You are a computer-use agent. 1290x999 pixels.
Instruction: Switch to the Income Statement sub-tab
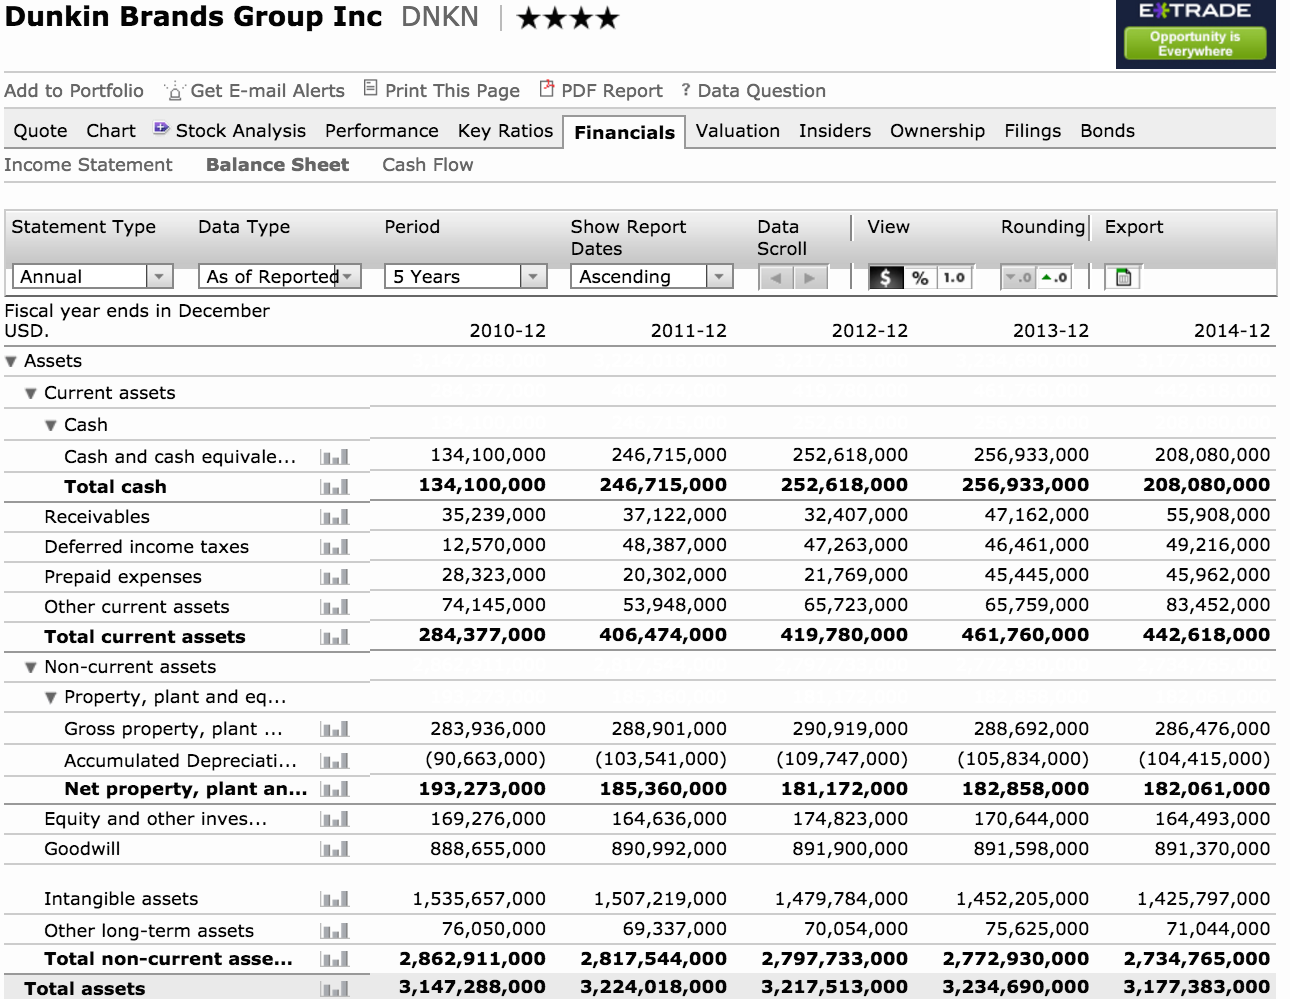(88, 165)
